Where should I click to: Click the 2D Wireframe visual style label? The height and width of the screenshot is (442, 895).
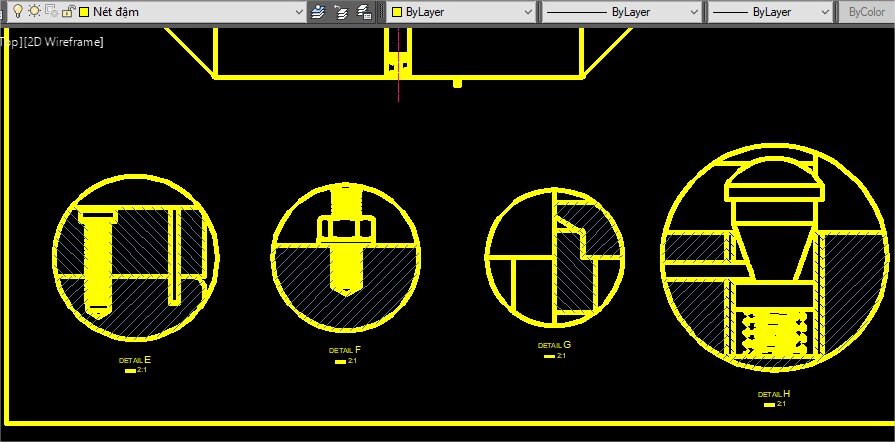[x=64, y=42]
